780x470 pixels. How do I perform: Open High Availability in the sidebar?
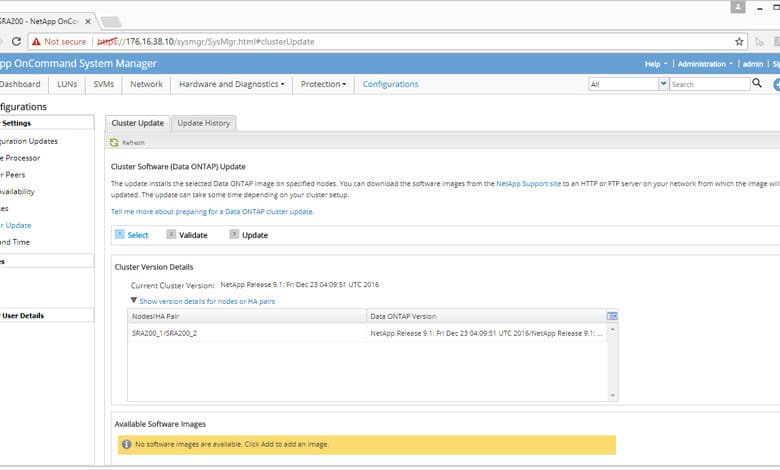pos(17,192)
